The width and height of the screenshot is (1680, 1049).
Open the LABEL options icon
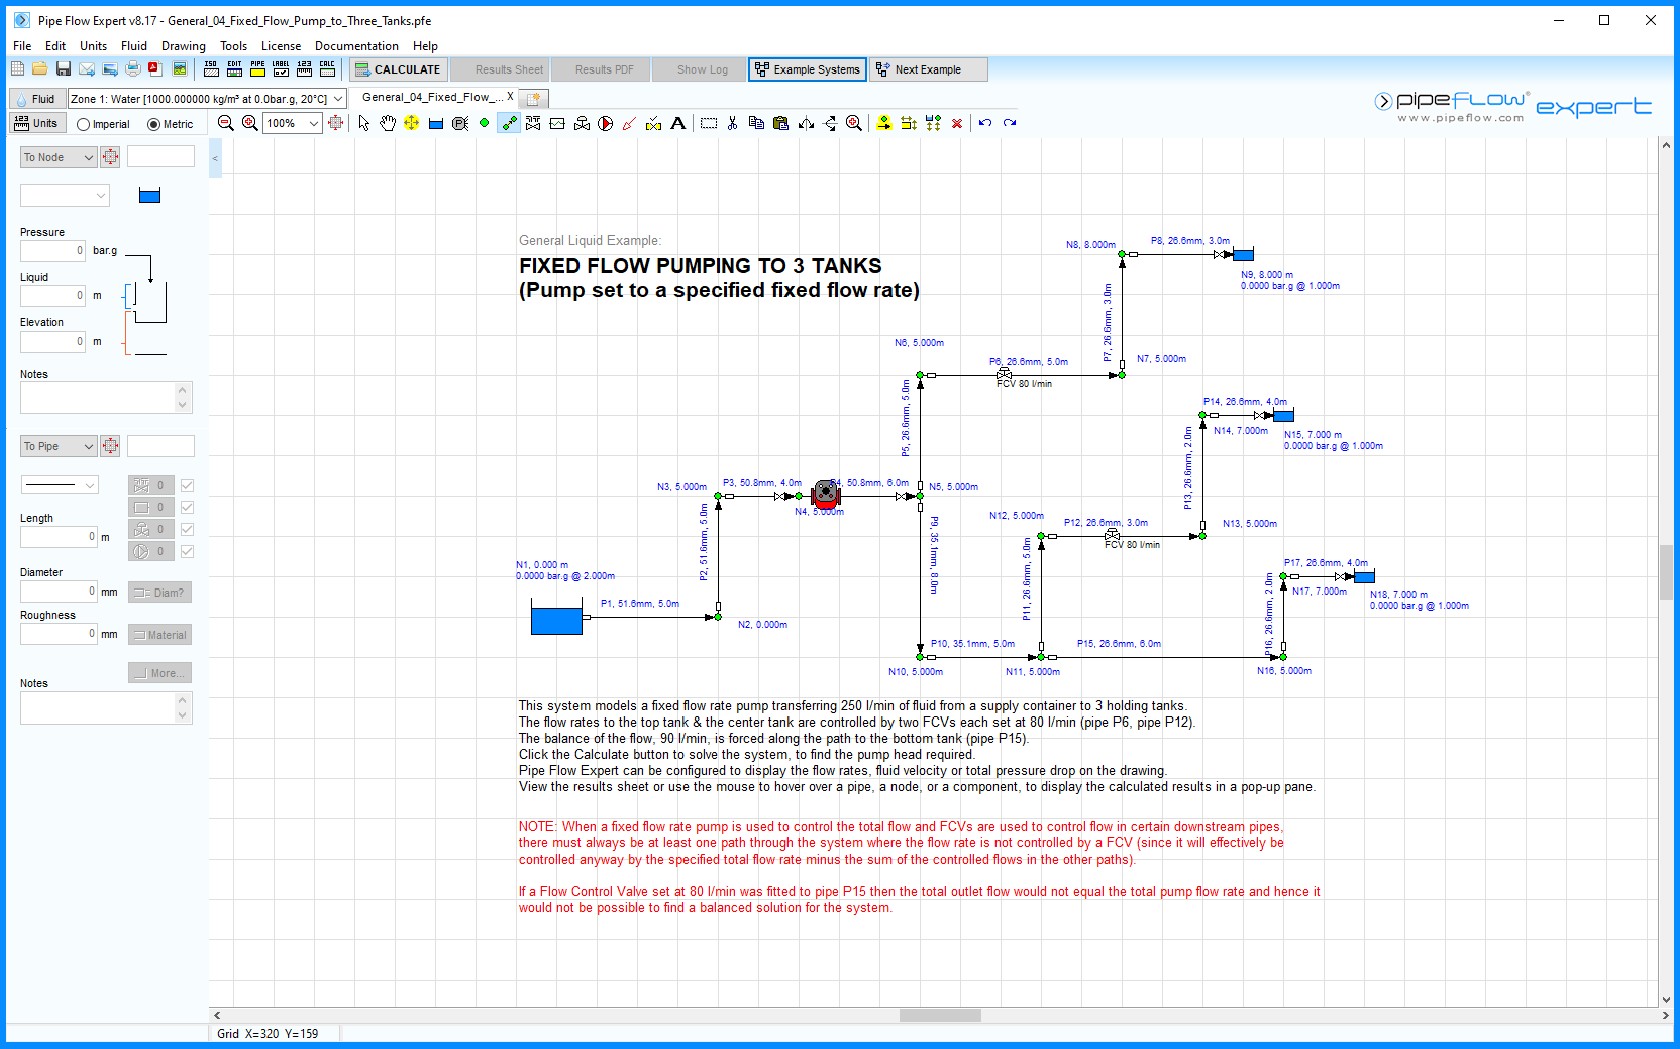(281, 69)
